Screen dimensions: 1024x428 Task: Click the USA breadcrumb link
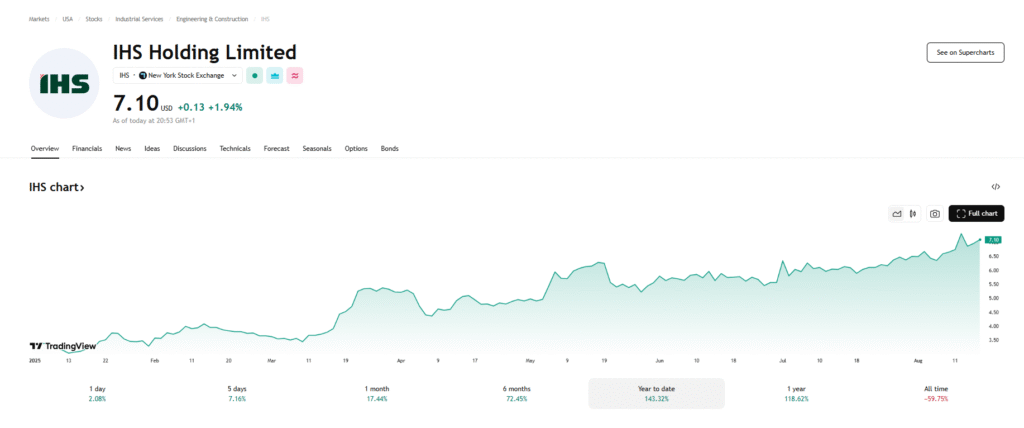(68, 19)
